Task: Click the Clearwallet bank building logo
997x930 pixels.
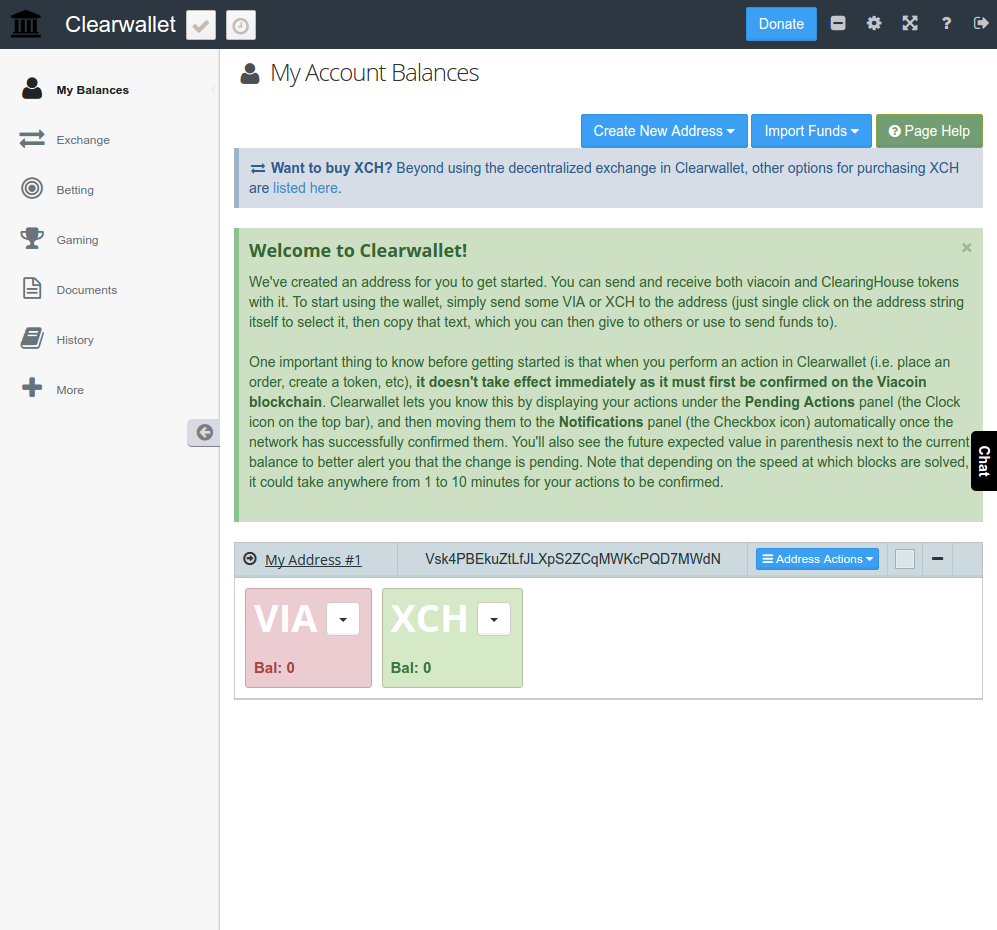Action: 26,24
